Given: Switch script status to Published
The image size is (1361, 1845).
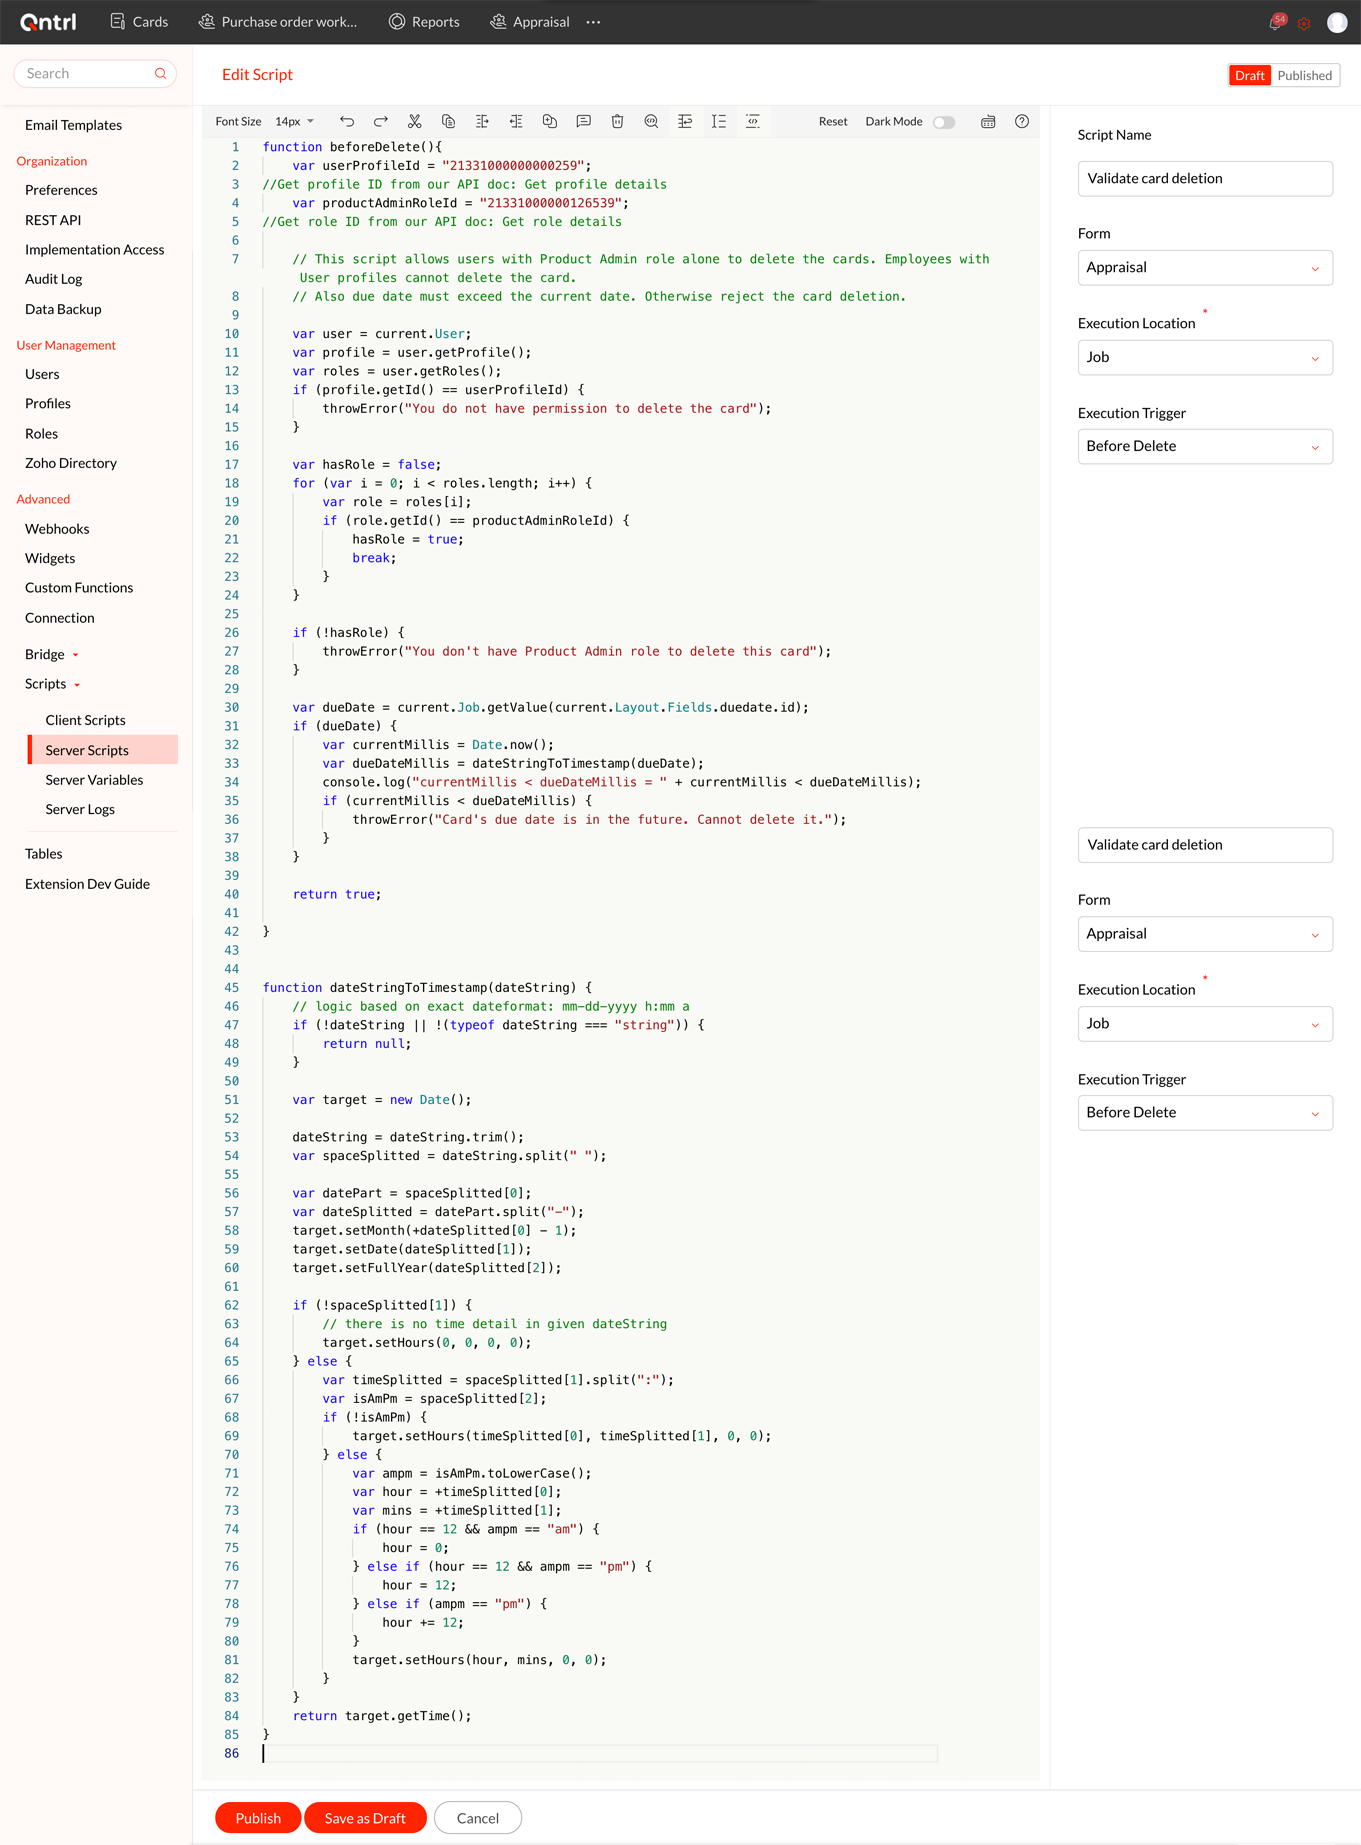Looking at the screenshot, I should 1305,75.
